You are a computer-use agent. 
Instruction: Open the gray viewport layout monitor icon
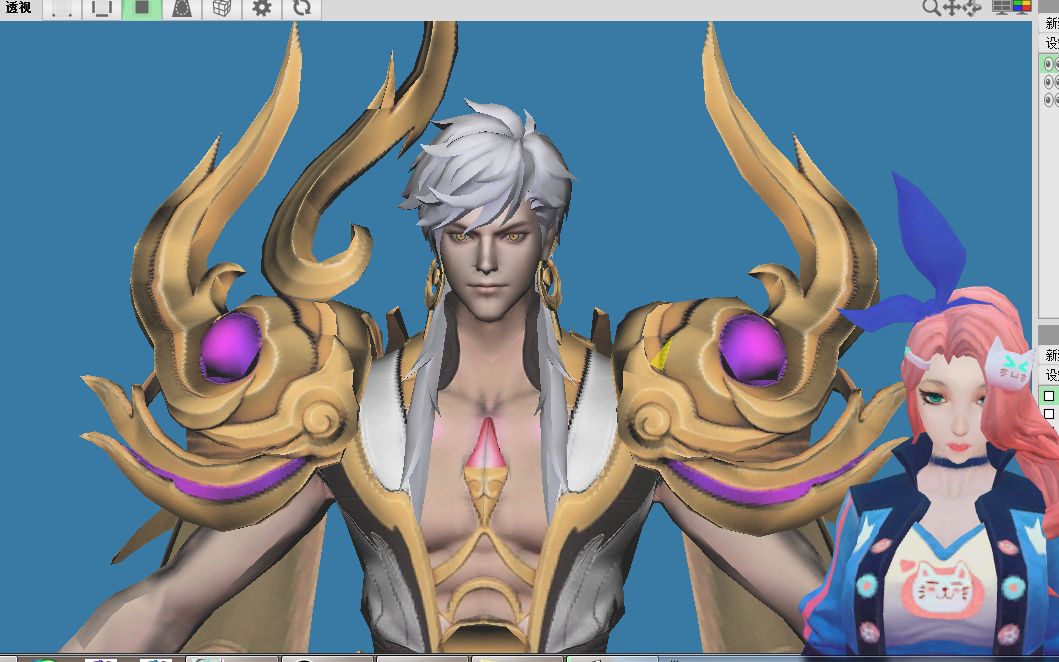tap(1001, 7)
